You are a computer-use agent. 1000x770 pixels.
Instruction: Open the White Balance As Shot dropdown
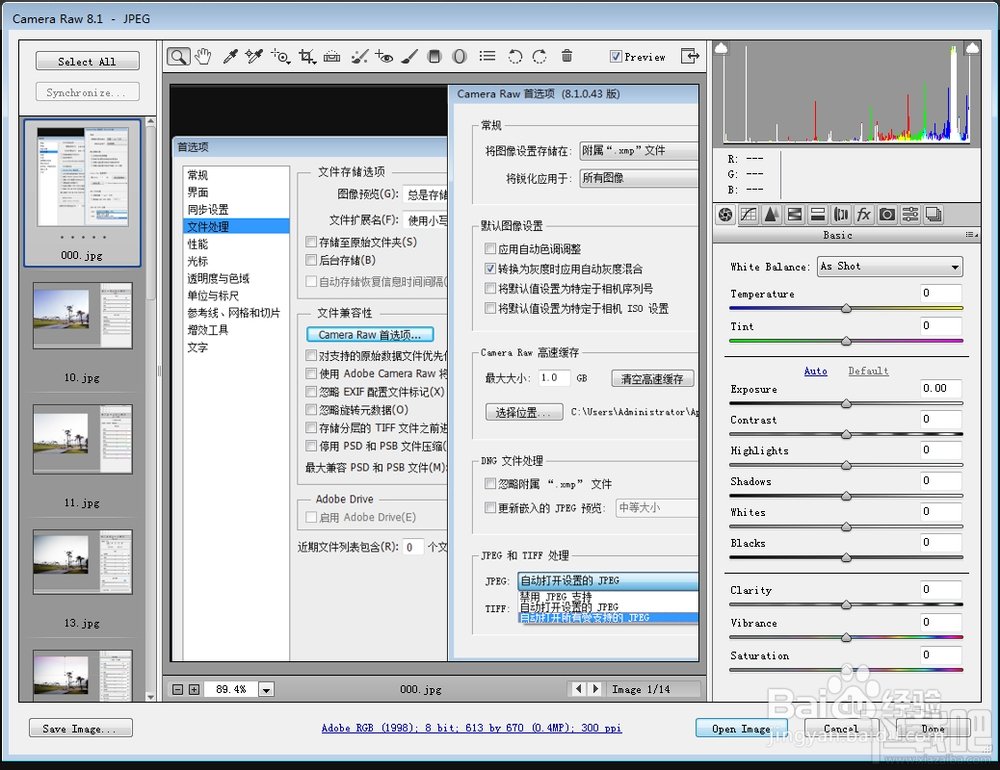(x=889, y=266)
